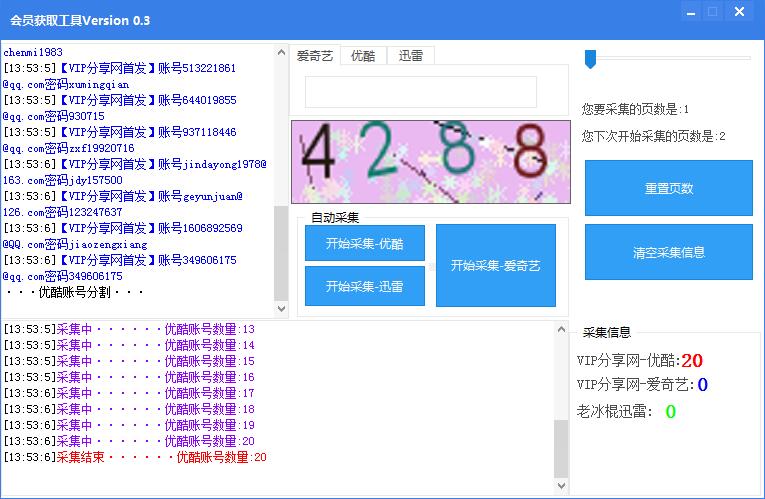Click the status row 优酷账号数量:19
This screenshot has height=499, width=765.
point(129,425)
